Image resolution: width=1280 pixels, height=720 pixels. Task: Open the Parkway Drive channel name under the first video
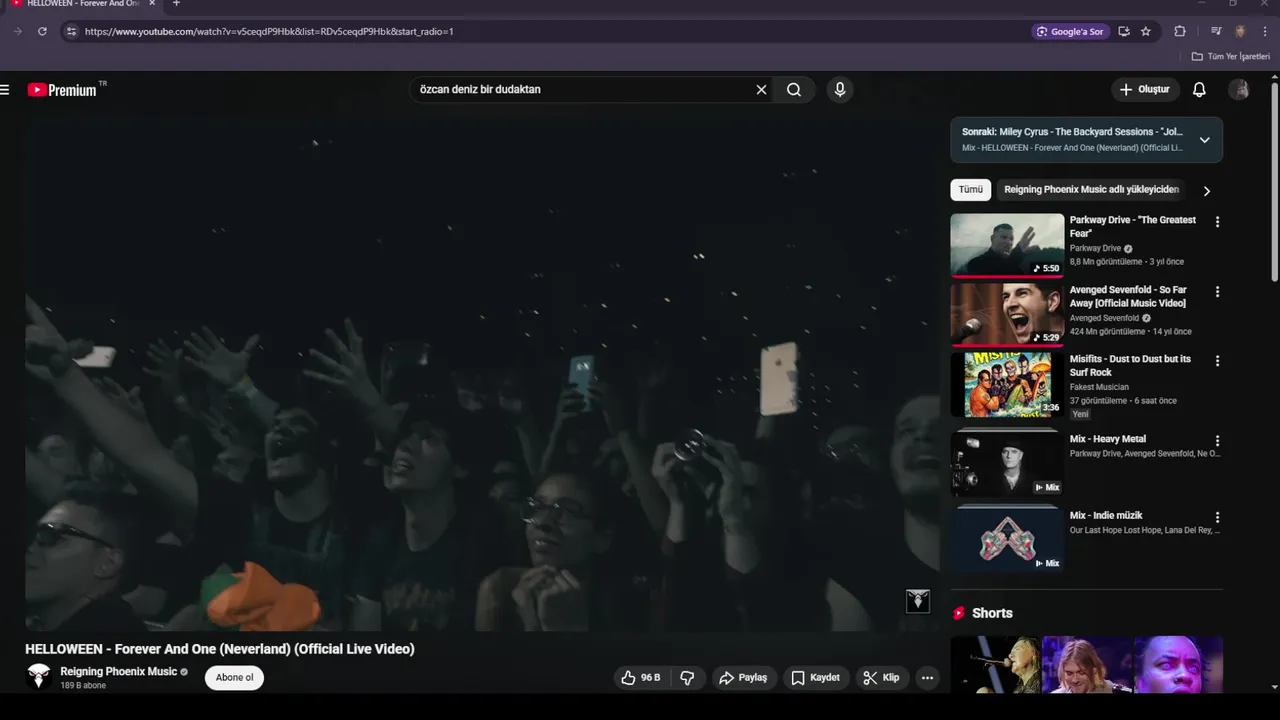pos(1095,248)
